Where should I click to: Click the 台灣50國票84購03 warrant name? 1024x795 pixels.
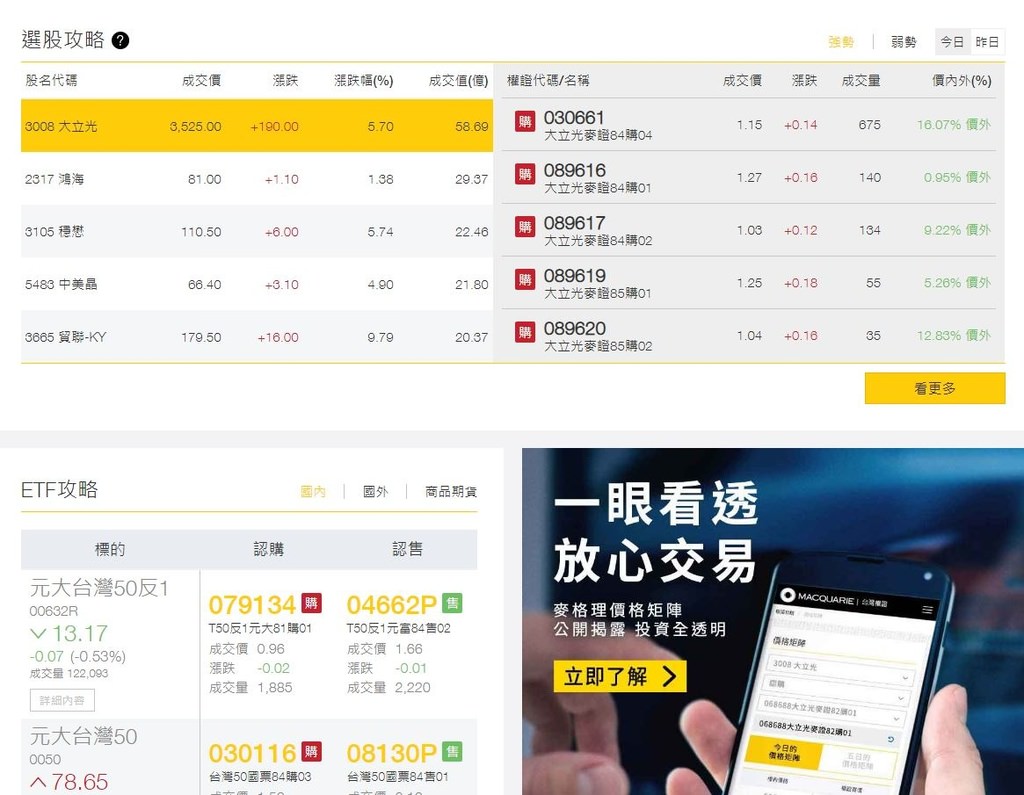click(x=260, y=777)
